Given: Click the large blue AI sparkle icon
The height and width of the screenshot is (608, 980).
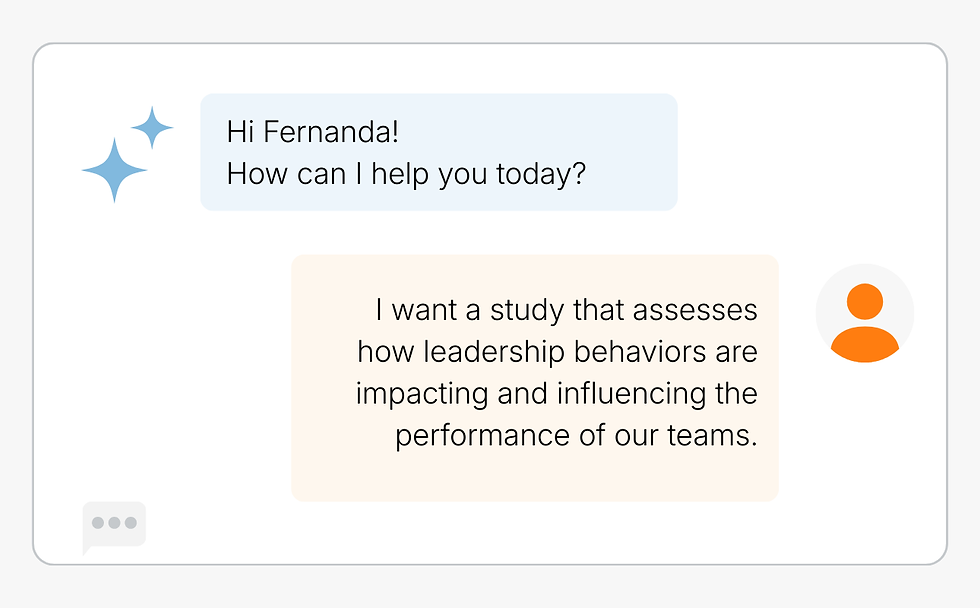Looking at the screenshot, I should pos(114,171).
